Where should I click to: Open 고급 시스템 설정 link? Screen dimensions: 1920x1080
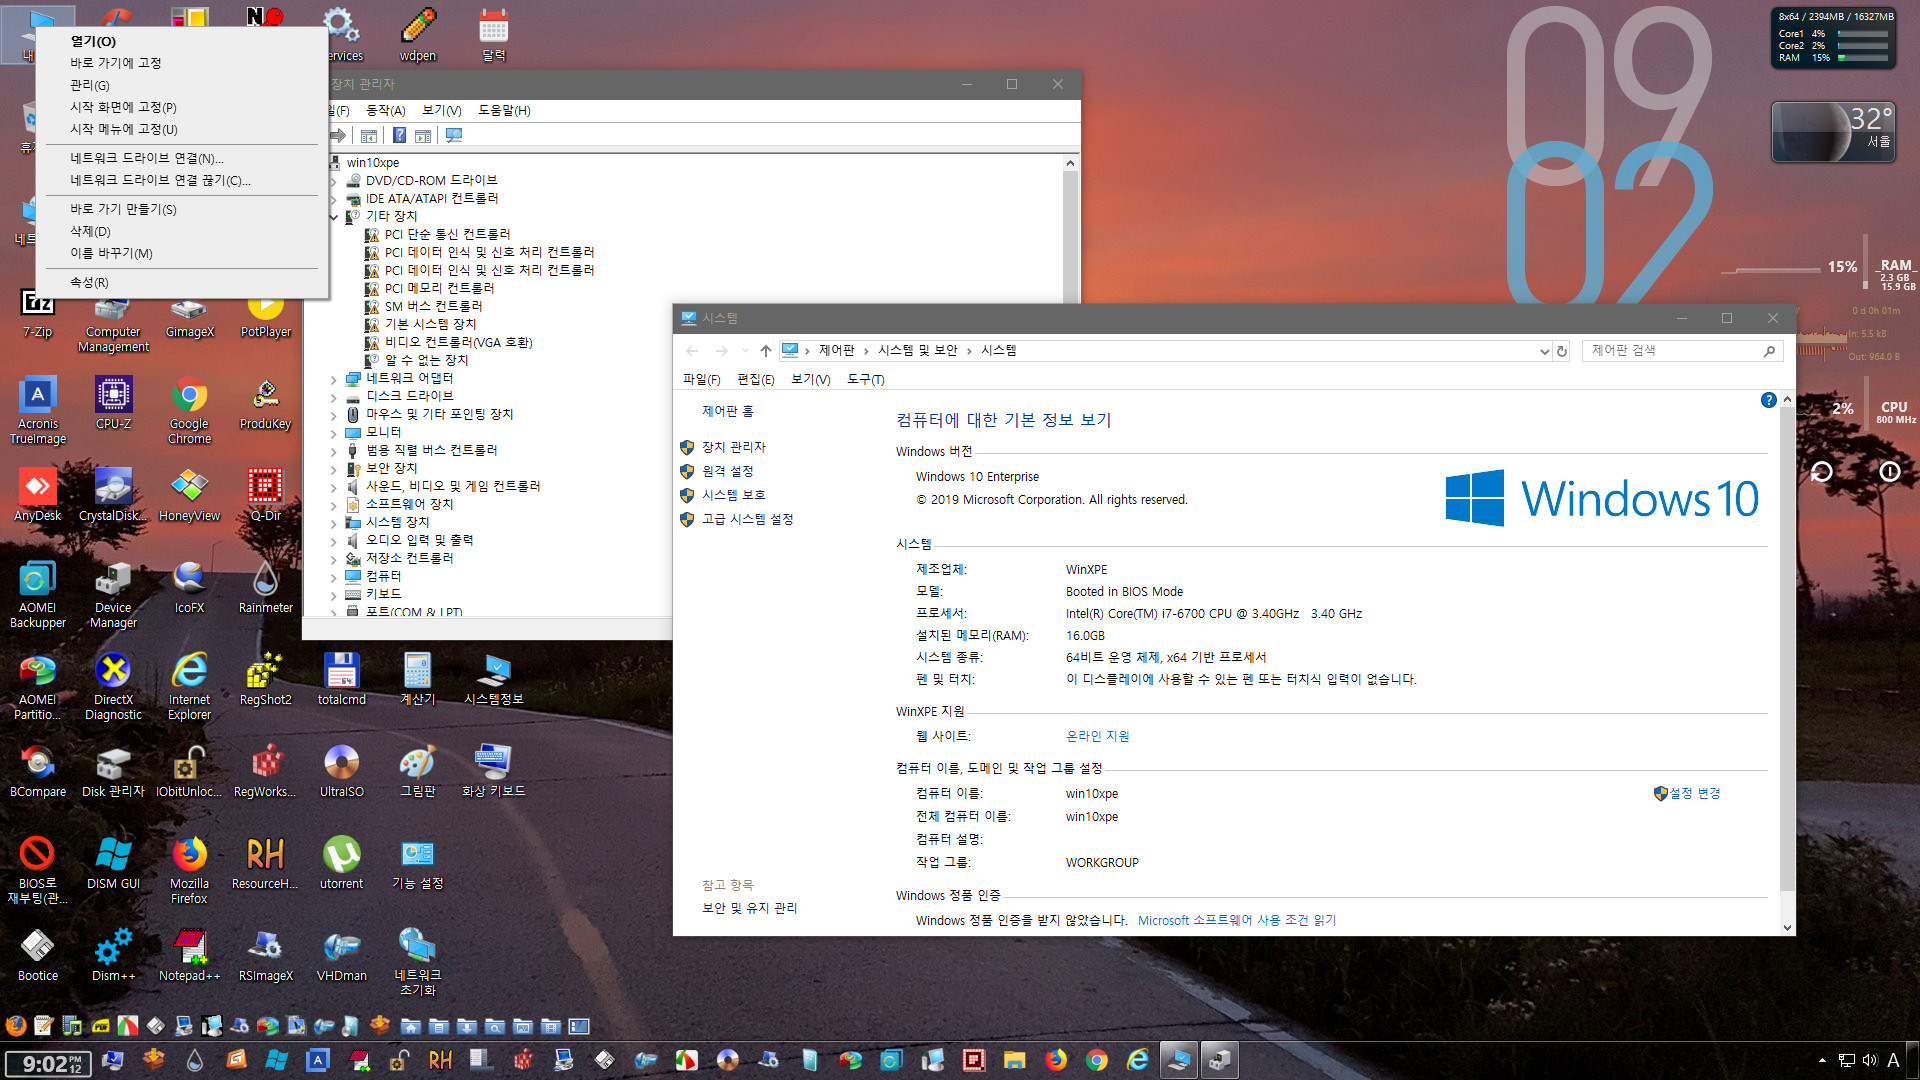(x=747, y=519)
